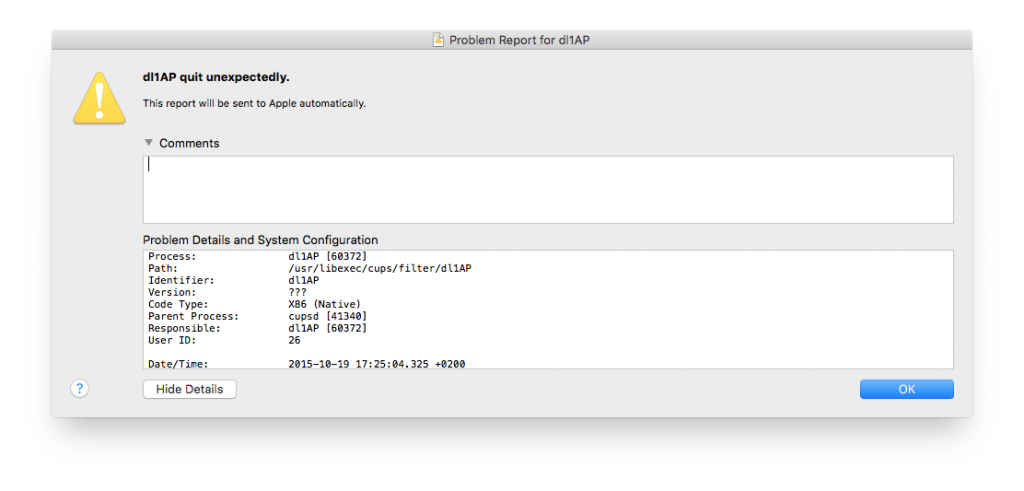
Task: Click 'Problem Details and System Configuration' heading
Action: [x=260, y=240]
